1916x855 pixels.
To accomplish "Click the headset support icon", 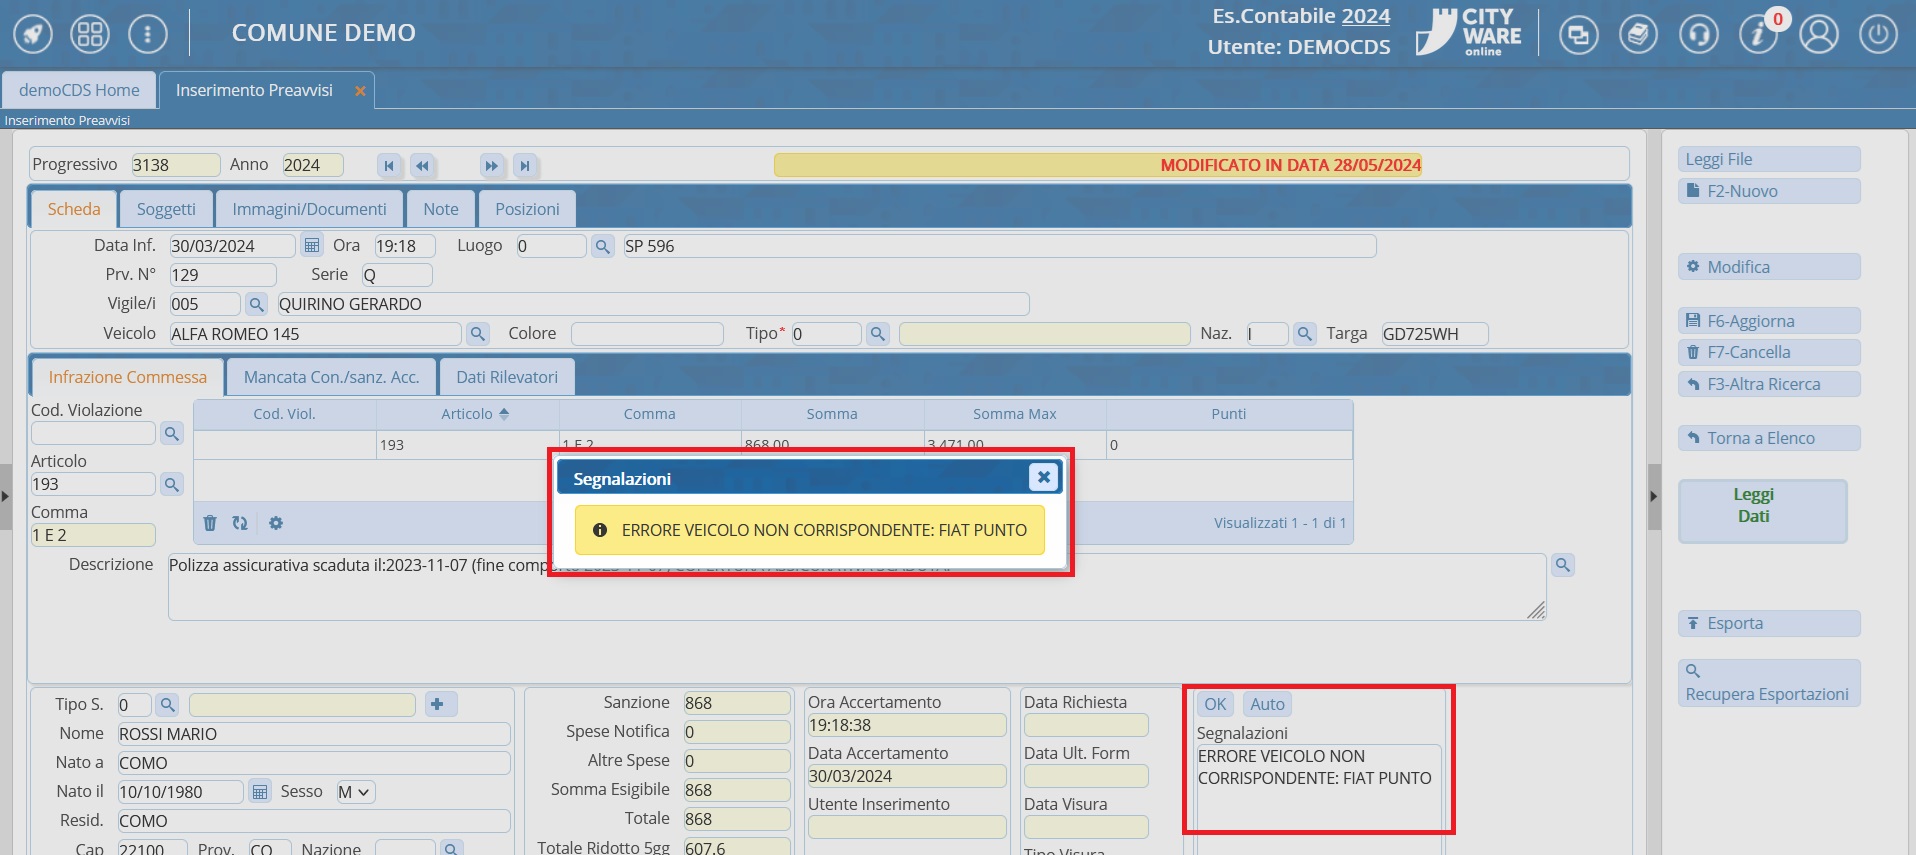I will click(x=1698, y=34).
